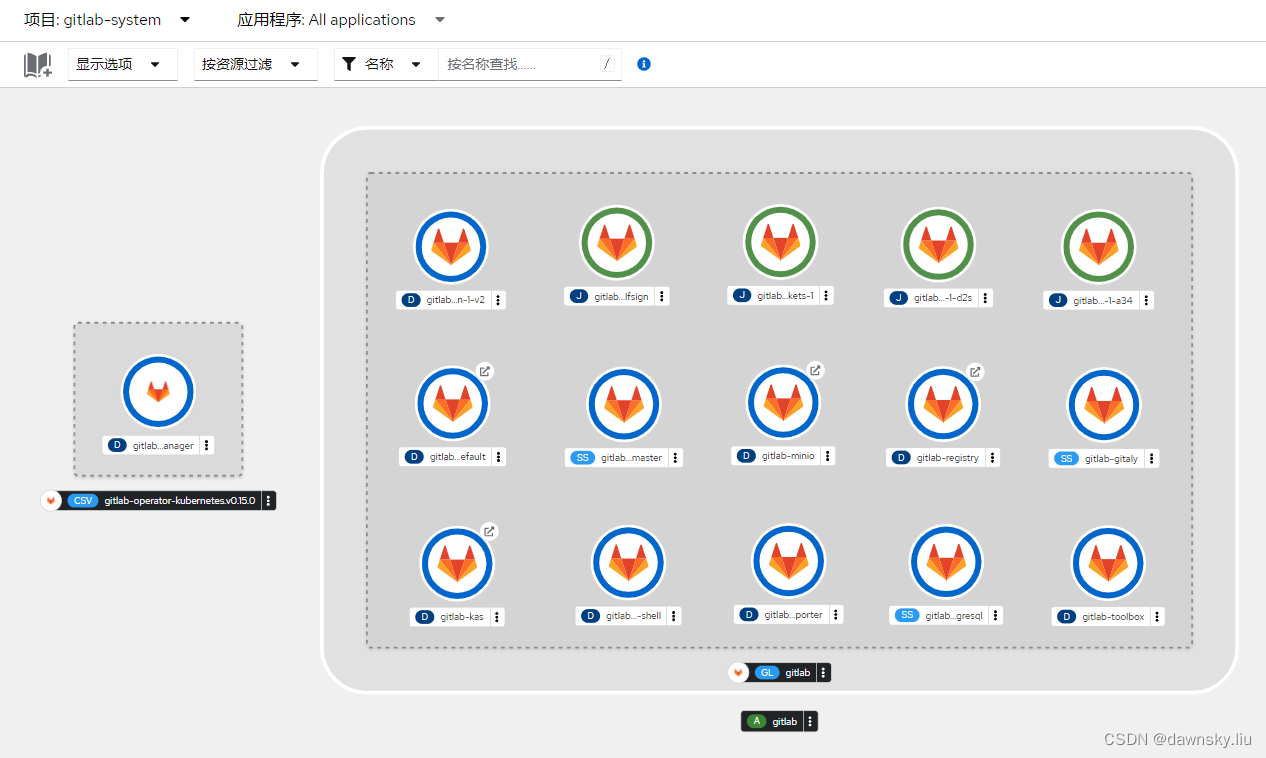Open kebab menu for gitlab...porter
Screen dimensions: 1266x758
pos(836,615)
